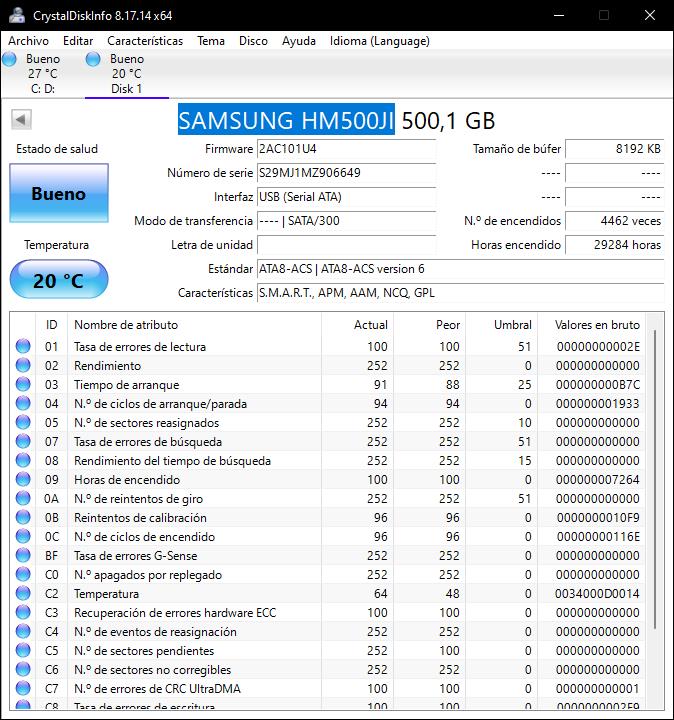
Task: Click status orb of apagados por replegado row
Action: [23, 574]
